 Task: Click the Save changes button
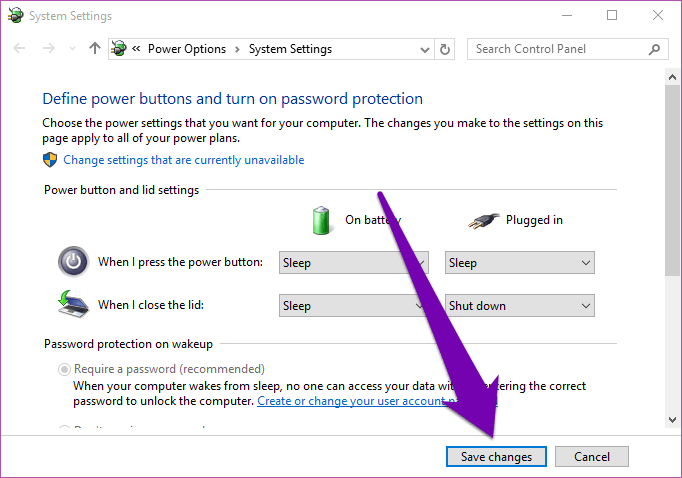click(496, 457)
